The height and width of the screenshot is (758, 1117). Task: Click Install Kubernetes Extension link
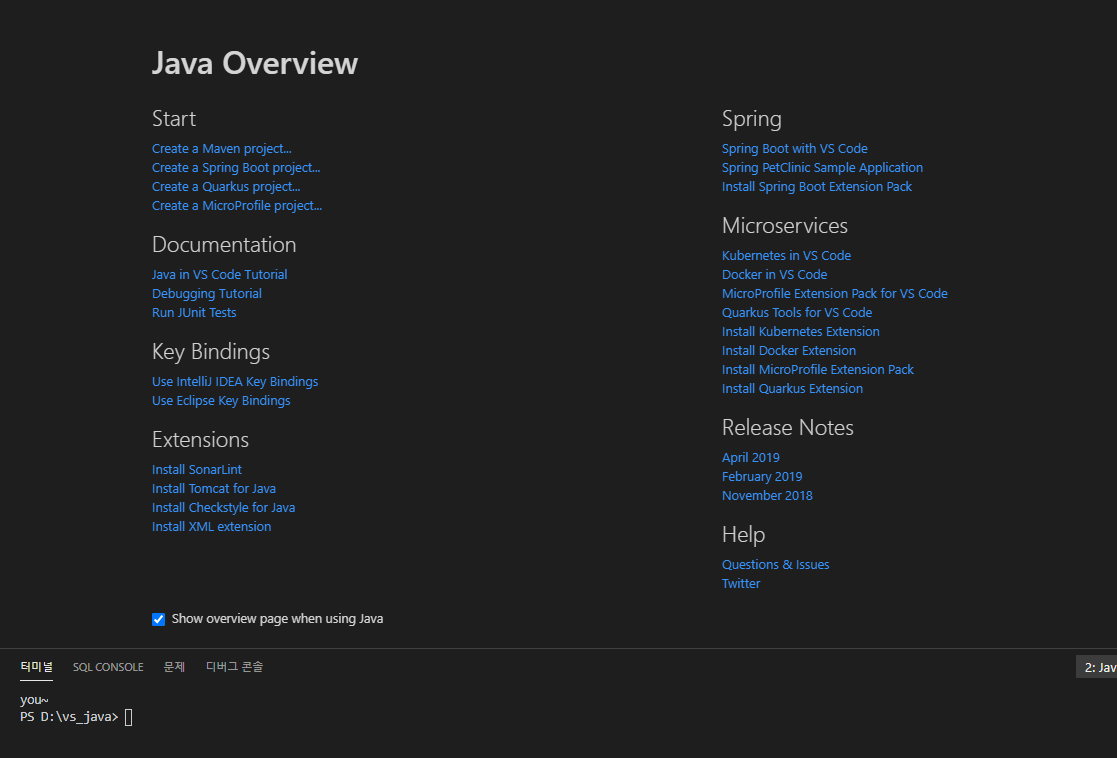point(801,332)
